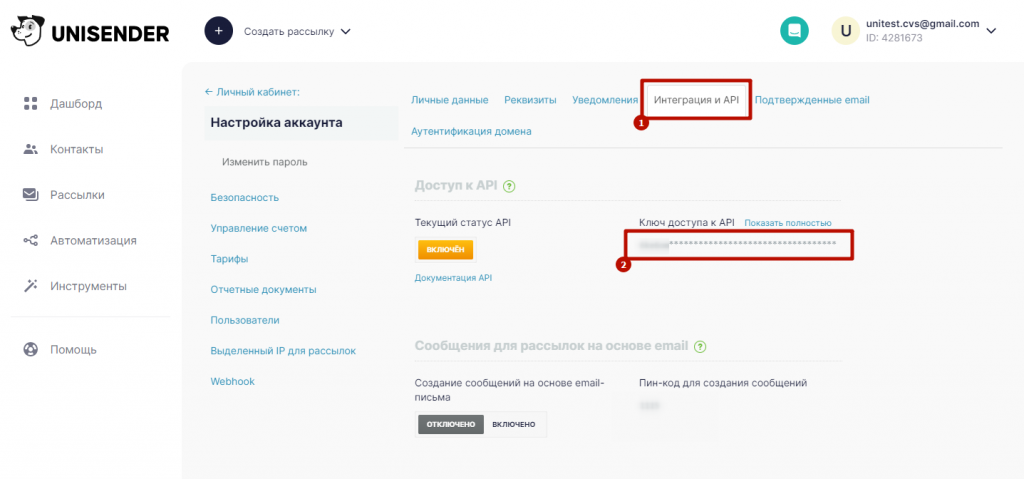Viewport: 1024px width, 479px height.
Task: Click help icon beside Доступ к API
Action: coord(510,186)
